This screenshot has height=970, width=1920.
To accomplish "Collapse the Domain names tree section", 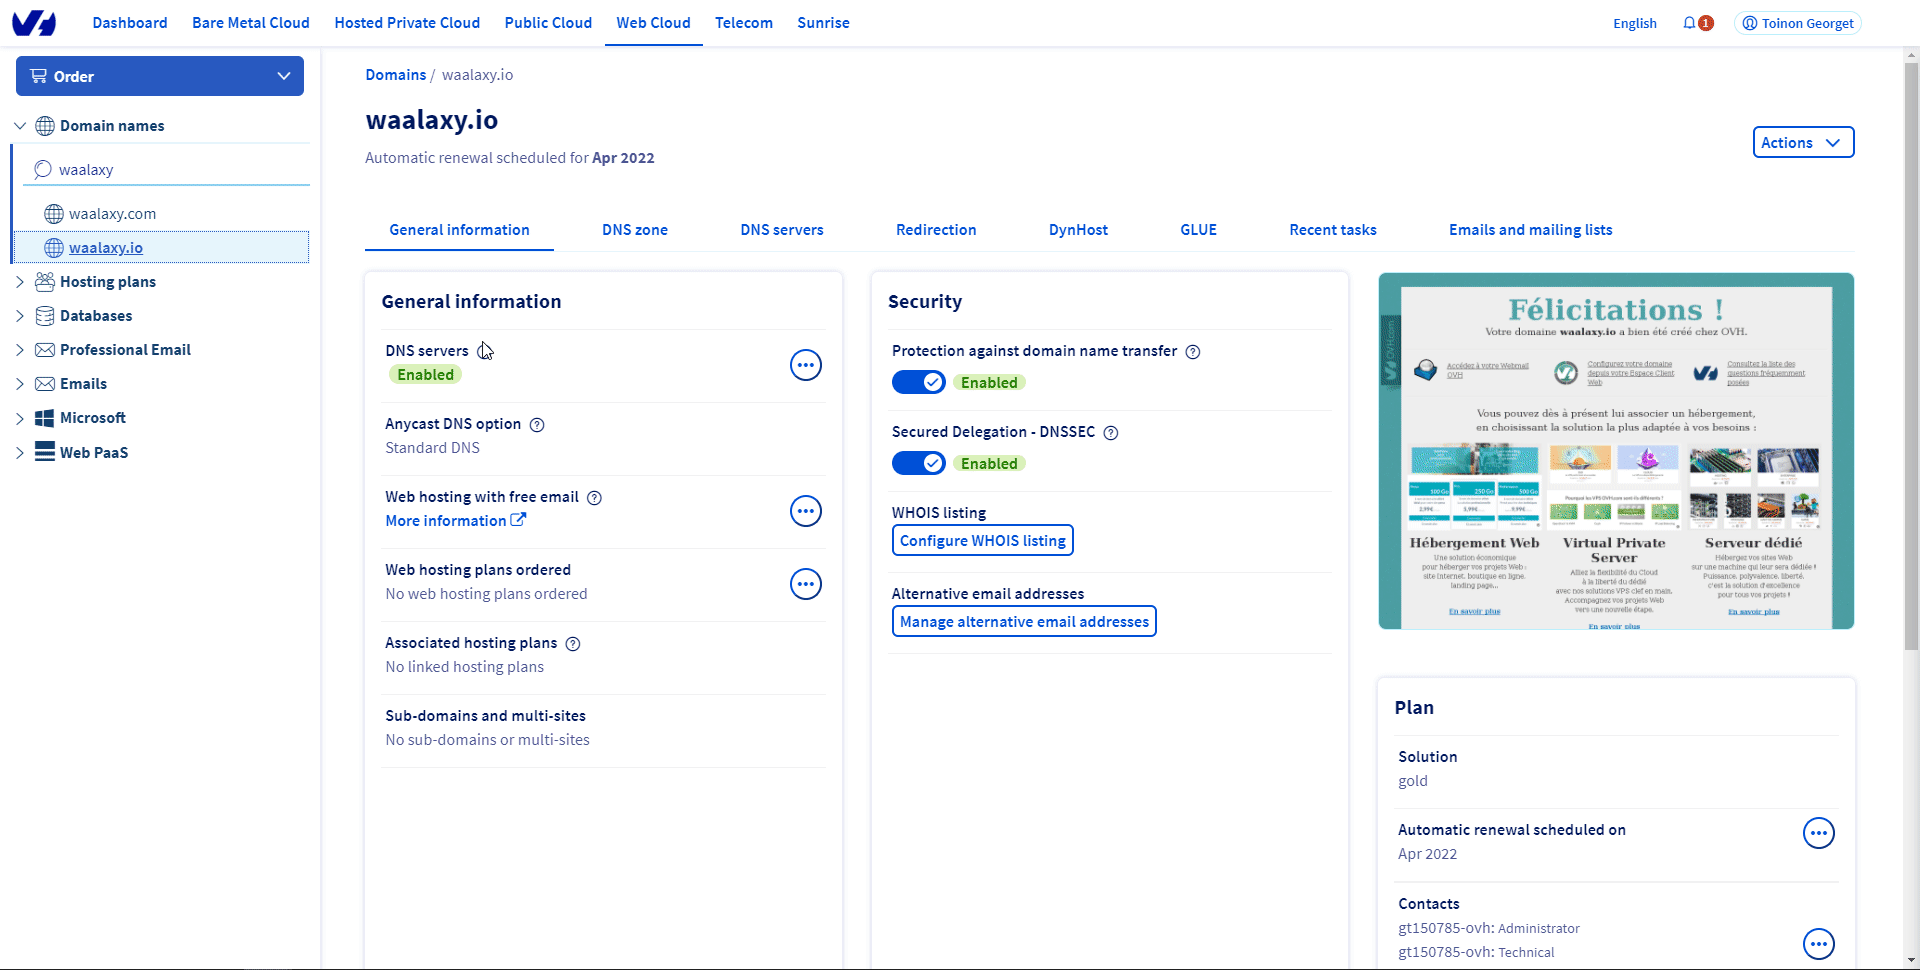I will tap(20, 126).
